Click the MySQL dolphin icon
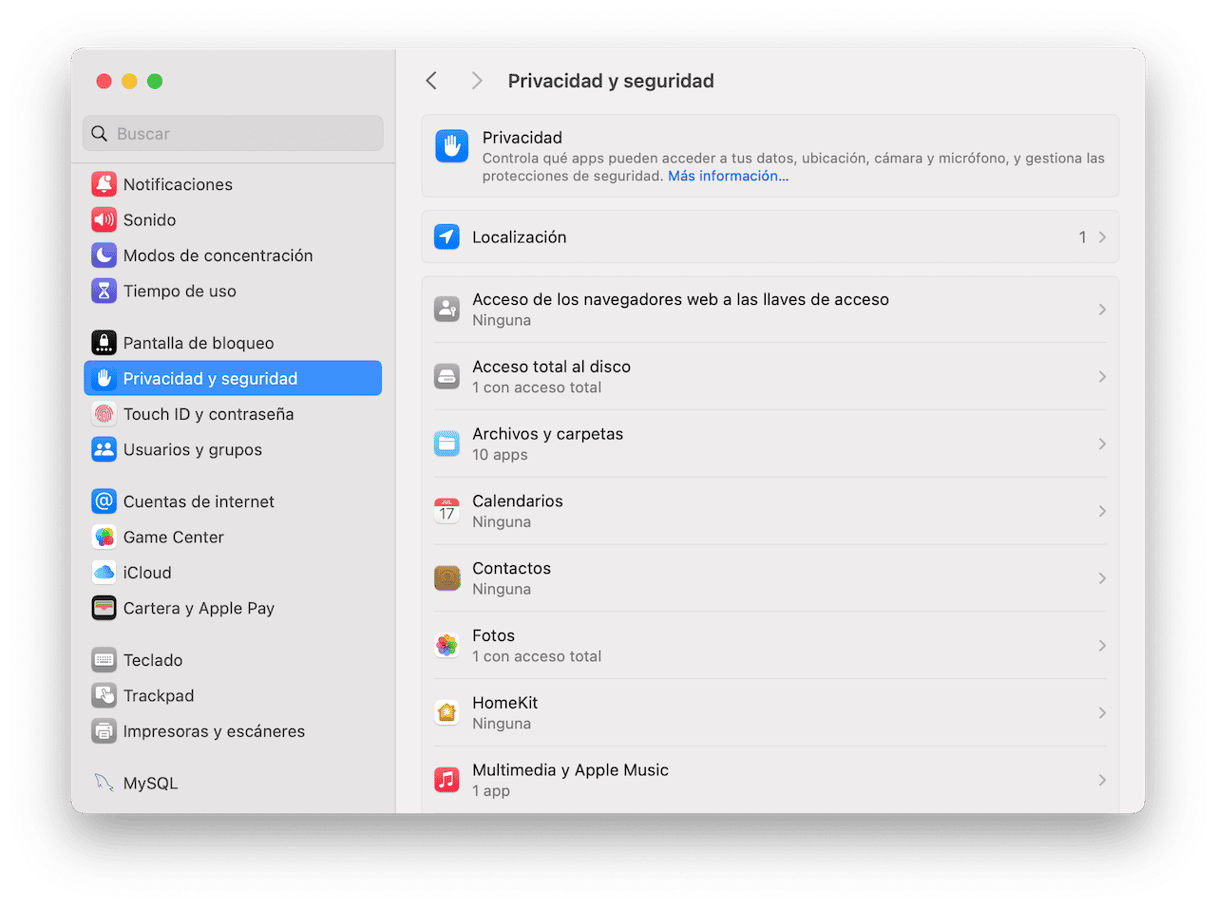 tap(104, 783)
